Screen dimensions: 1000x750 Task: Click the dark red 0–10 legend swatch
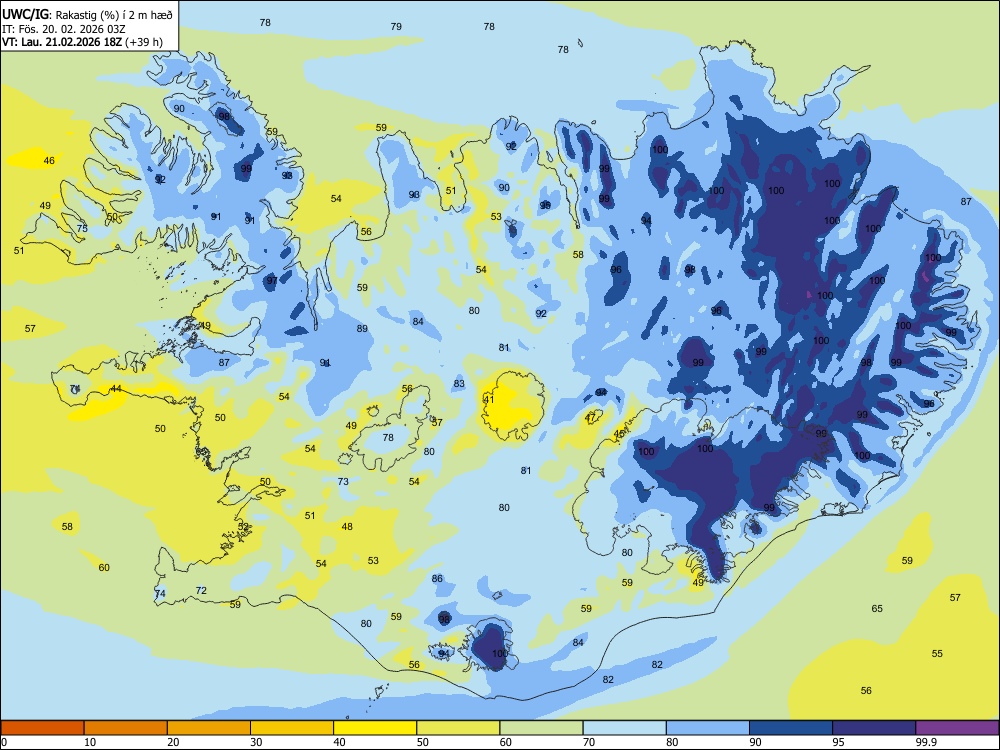42,728
